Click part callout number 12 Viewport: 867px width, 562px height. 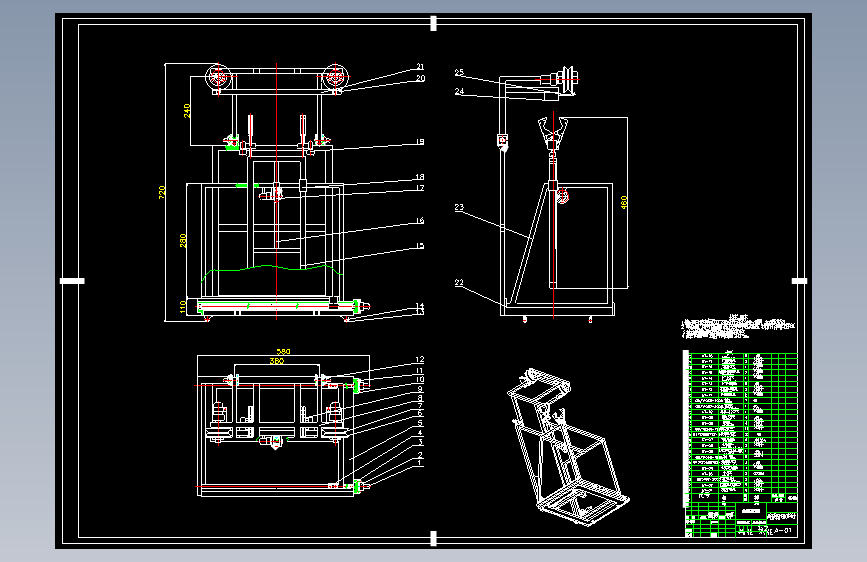click(x=420, y=360)
